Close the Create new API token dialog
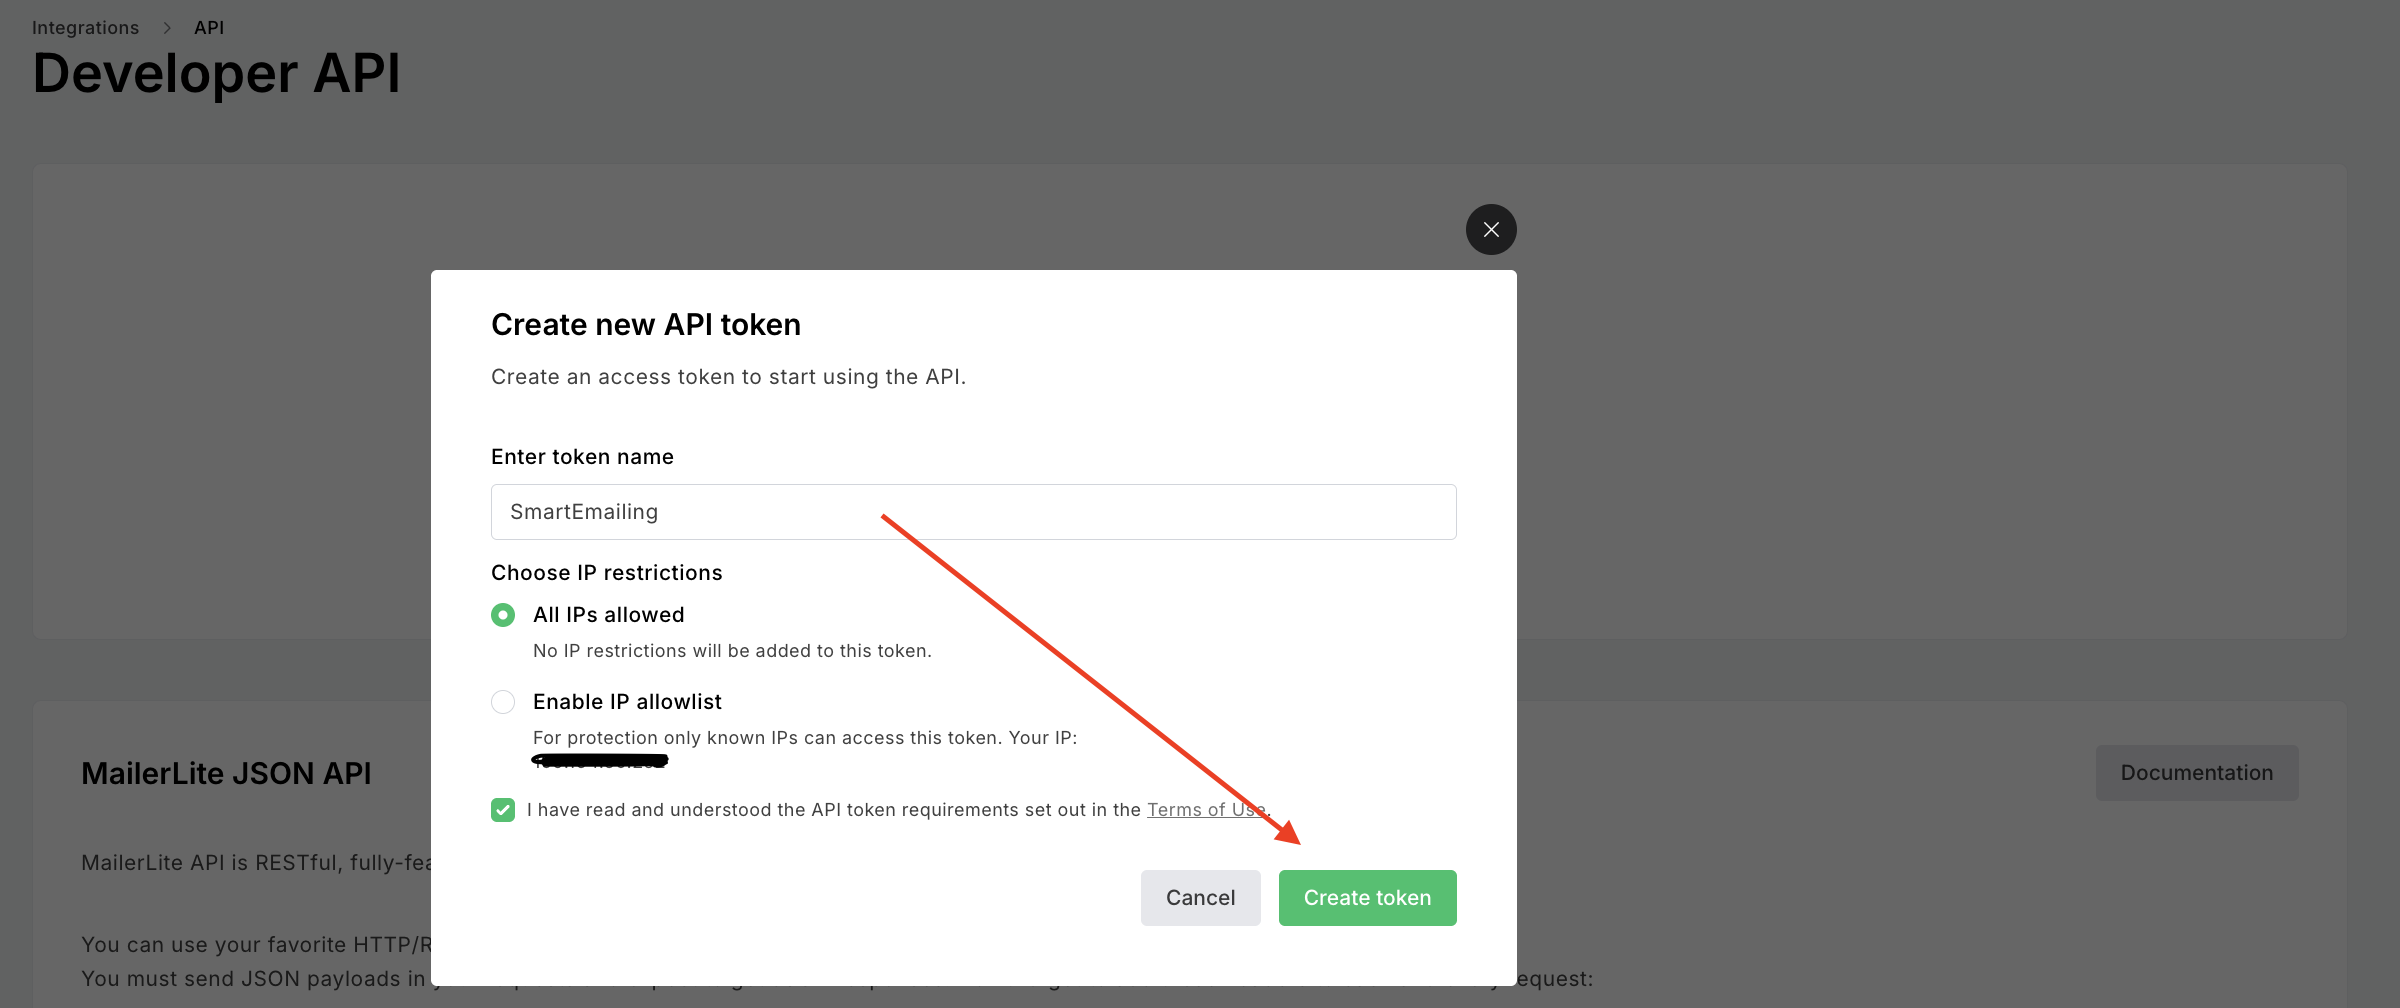The width and height of the screenshot is (2400, 1008). (x=1491, y=230)
